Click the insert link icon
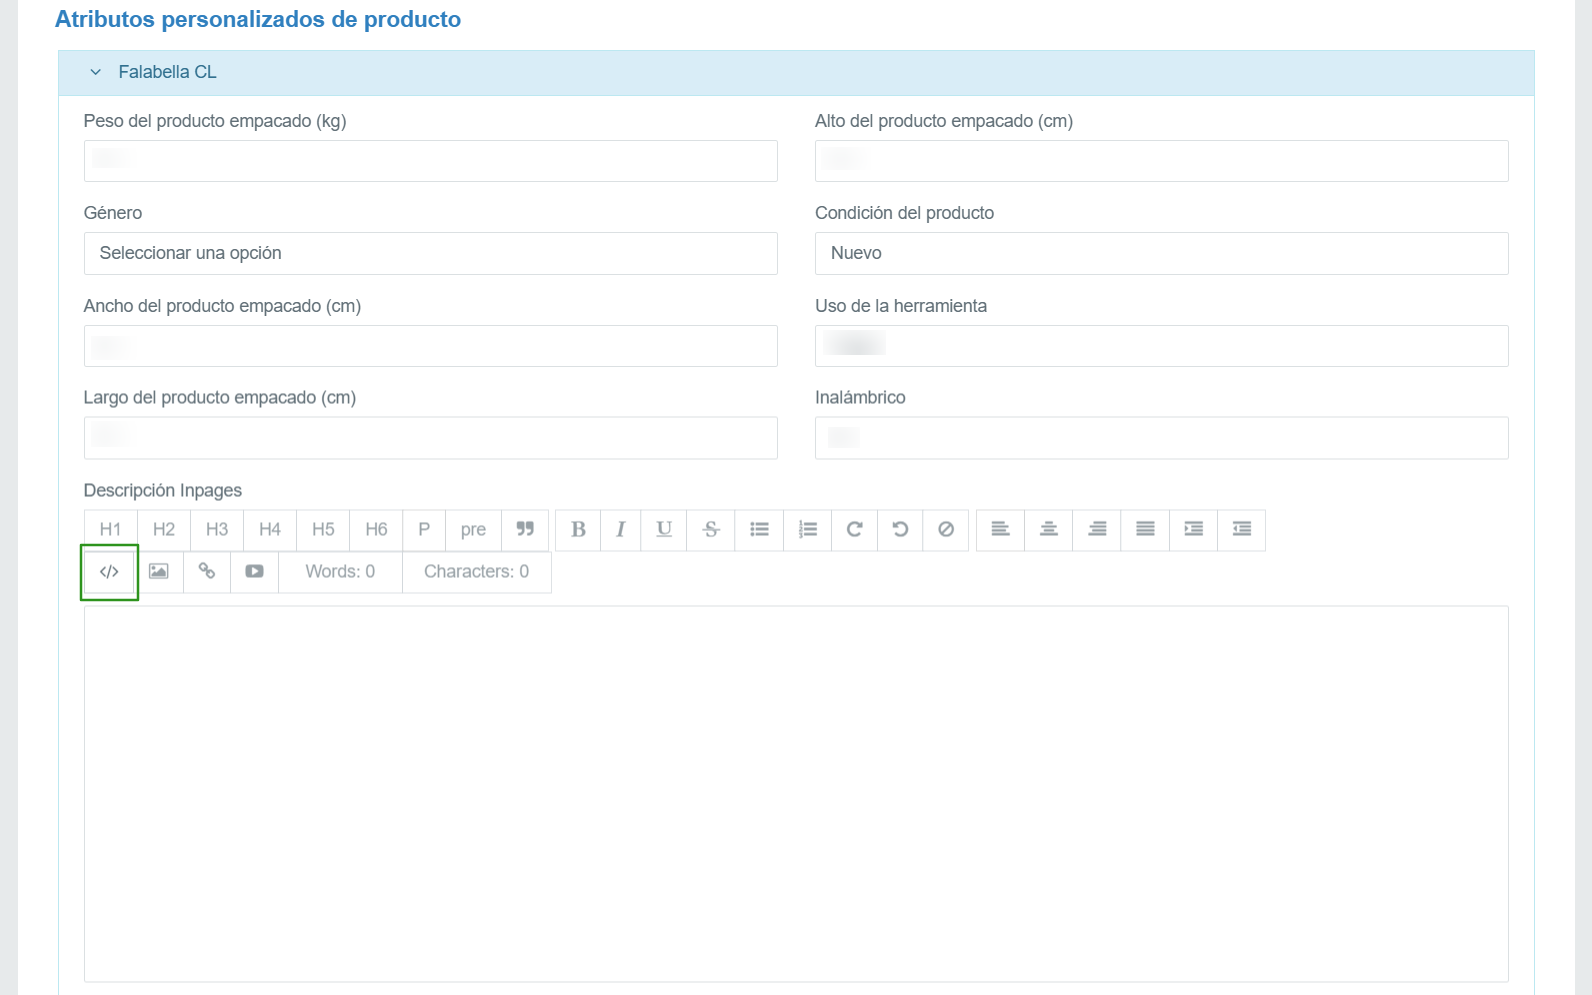 pos(207,572)
